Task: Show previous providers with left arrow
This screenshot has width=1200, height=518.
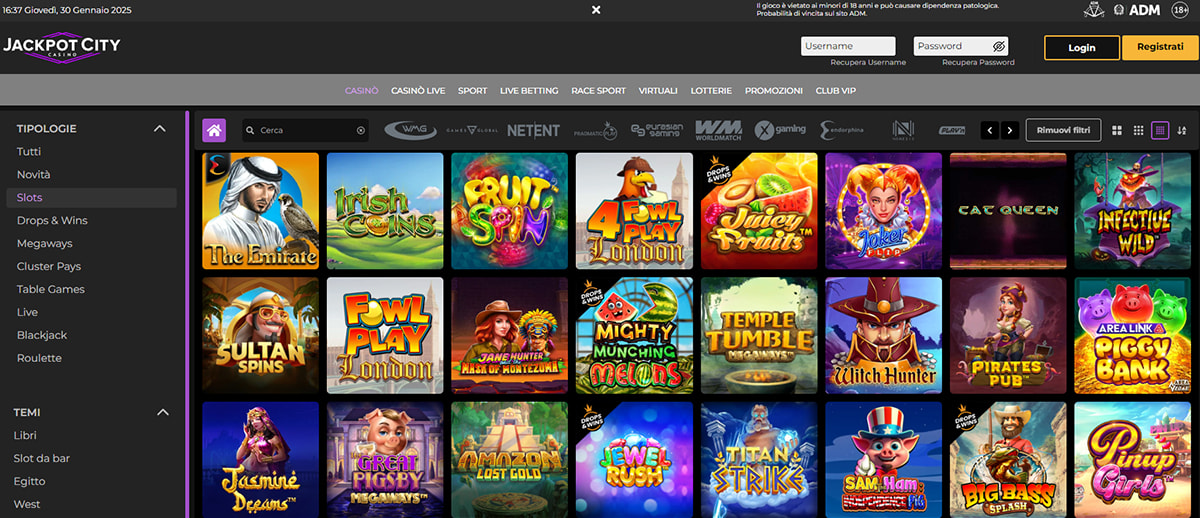Action: 990,130
